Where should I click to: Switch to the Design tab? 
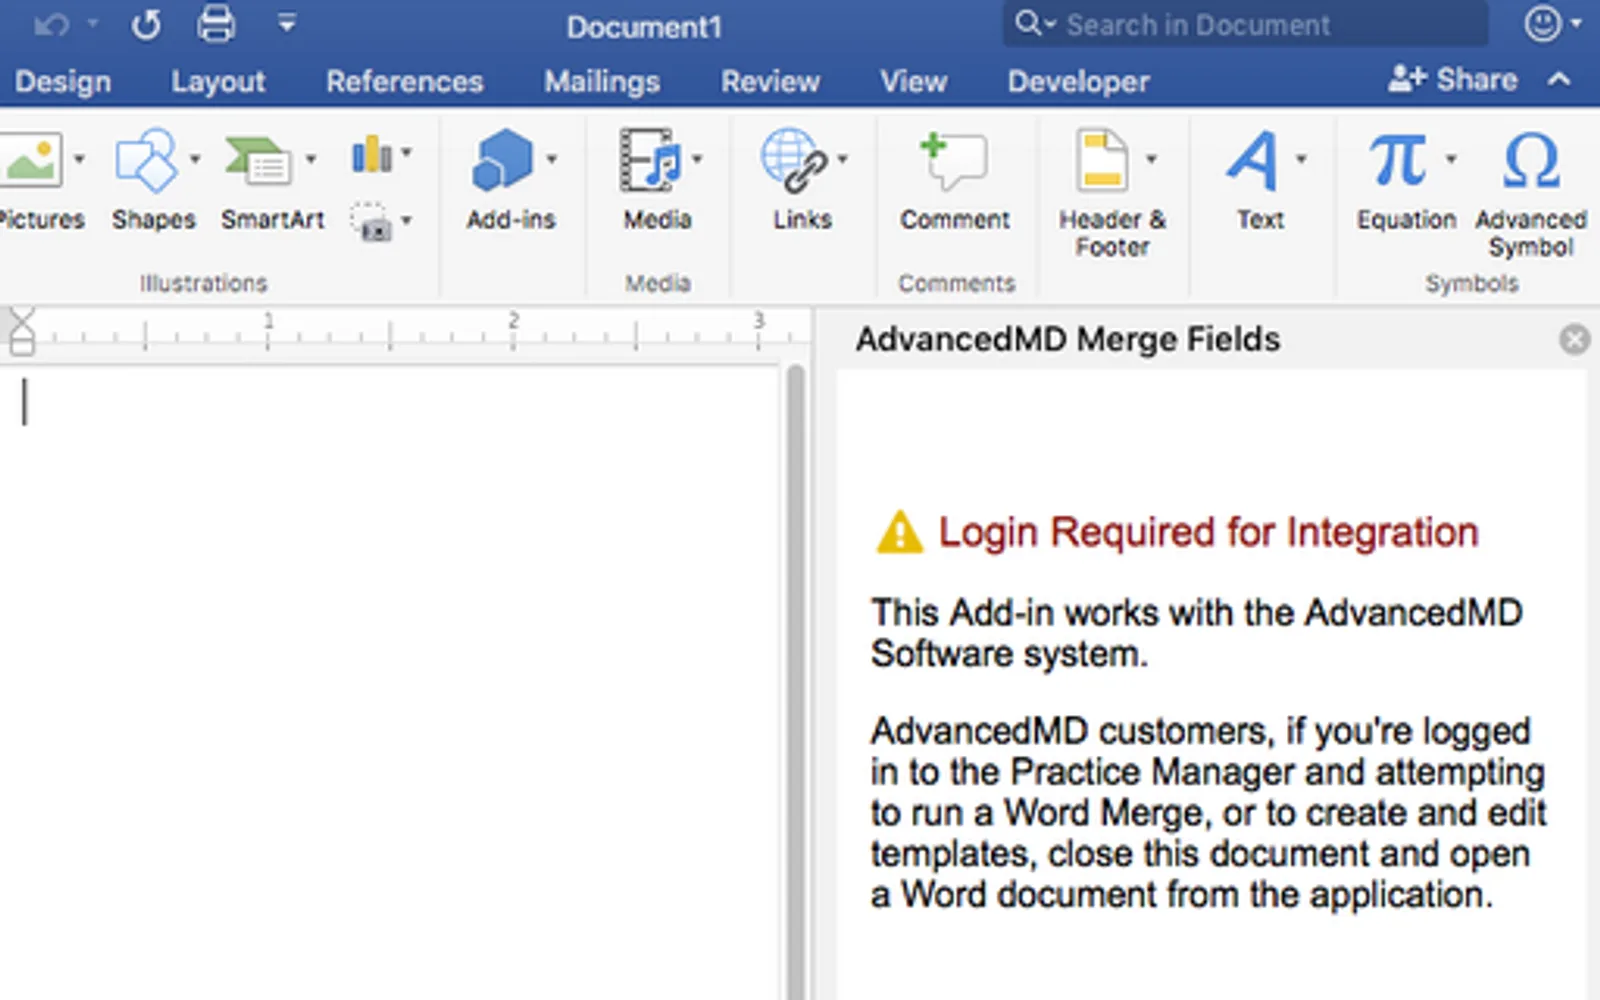(61, 81)
